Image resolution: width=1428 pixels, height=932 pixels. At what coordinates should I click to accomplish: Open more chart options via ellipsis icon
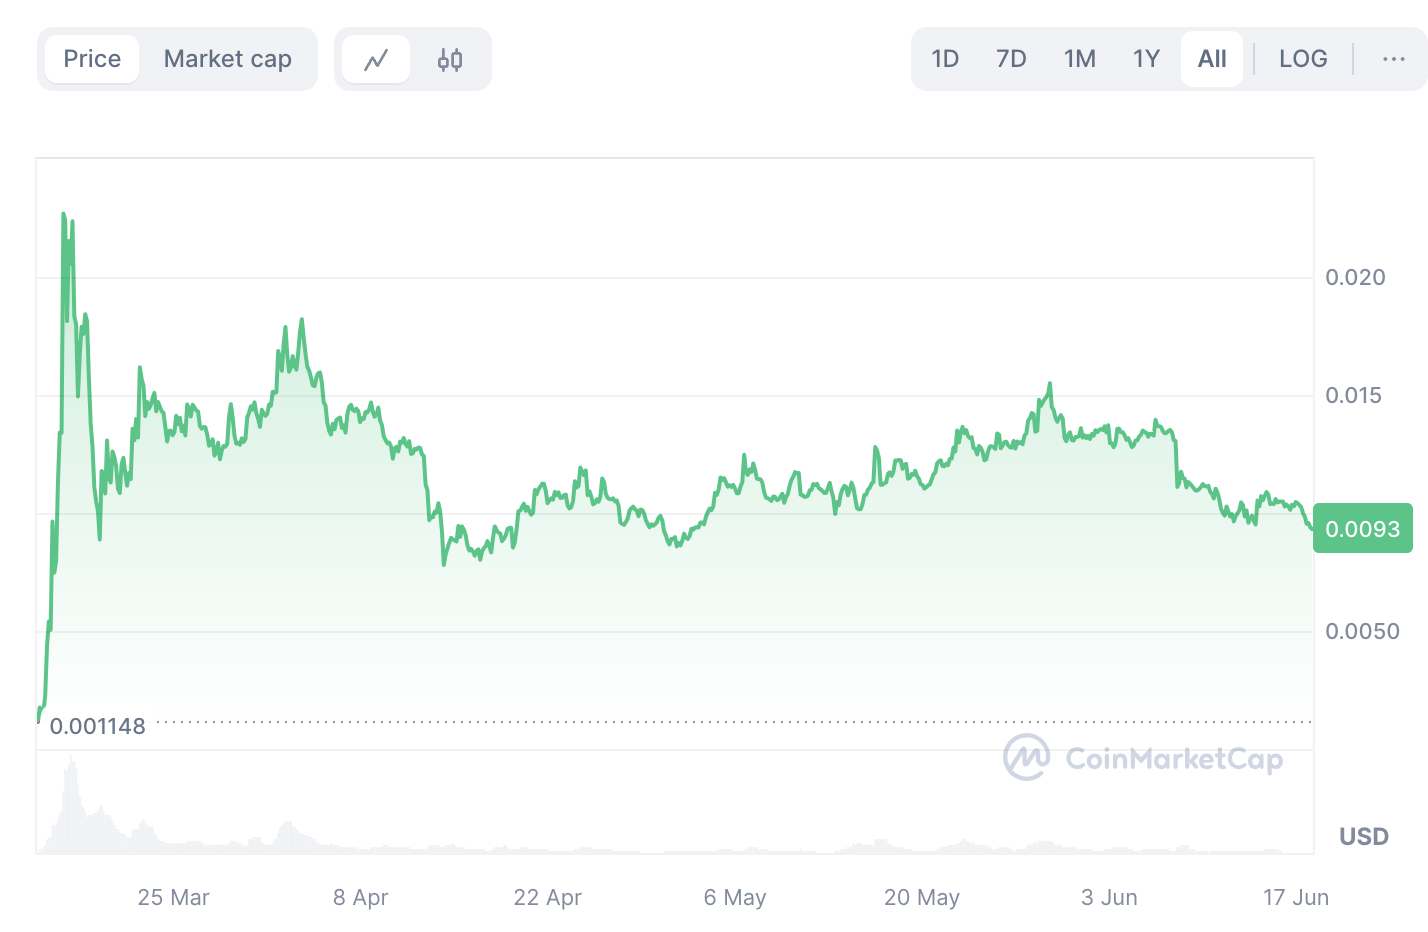coord(1393,59)
